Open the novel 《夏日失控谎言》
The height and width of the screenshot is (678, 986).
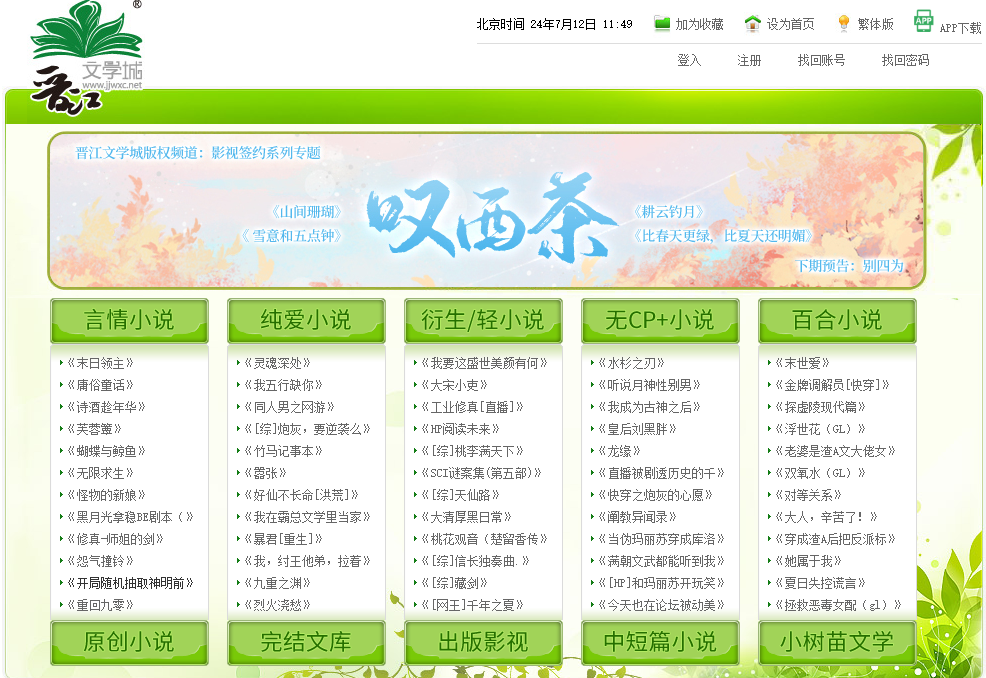tap(821, 583)
